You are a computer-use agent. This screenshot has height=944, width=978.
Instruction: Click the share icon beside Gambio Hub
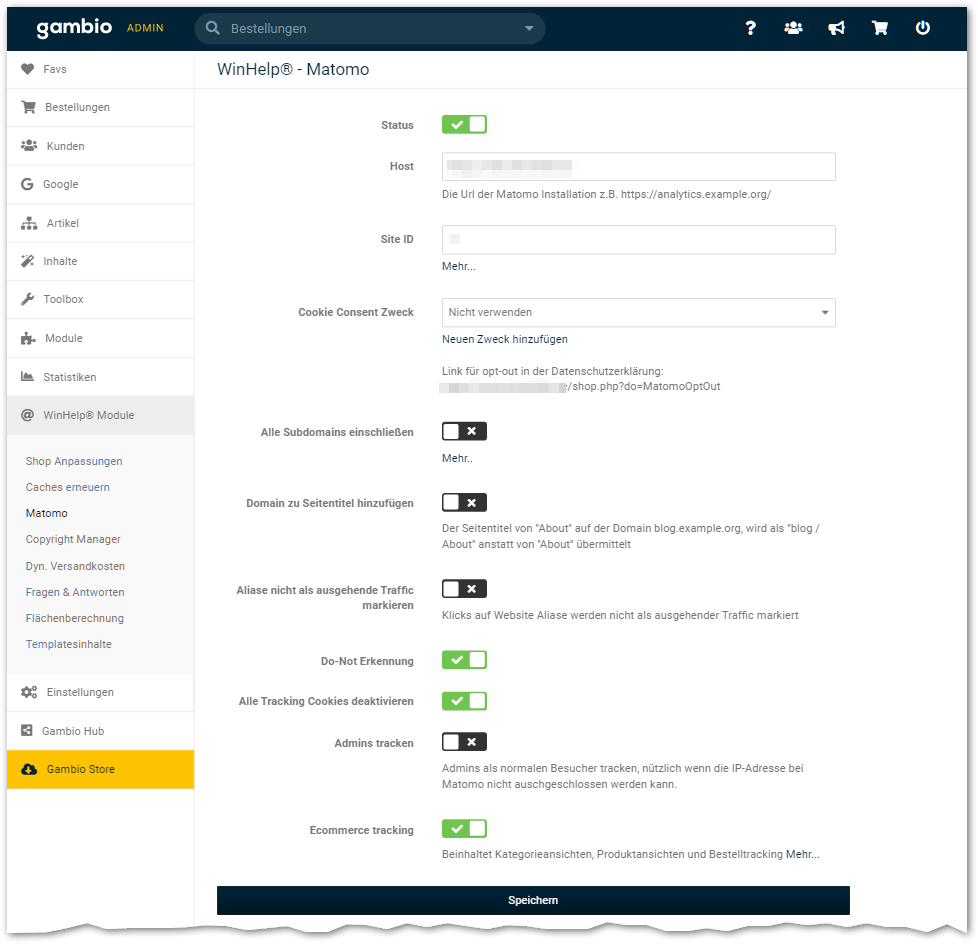point(27,731)
